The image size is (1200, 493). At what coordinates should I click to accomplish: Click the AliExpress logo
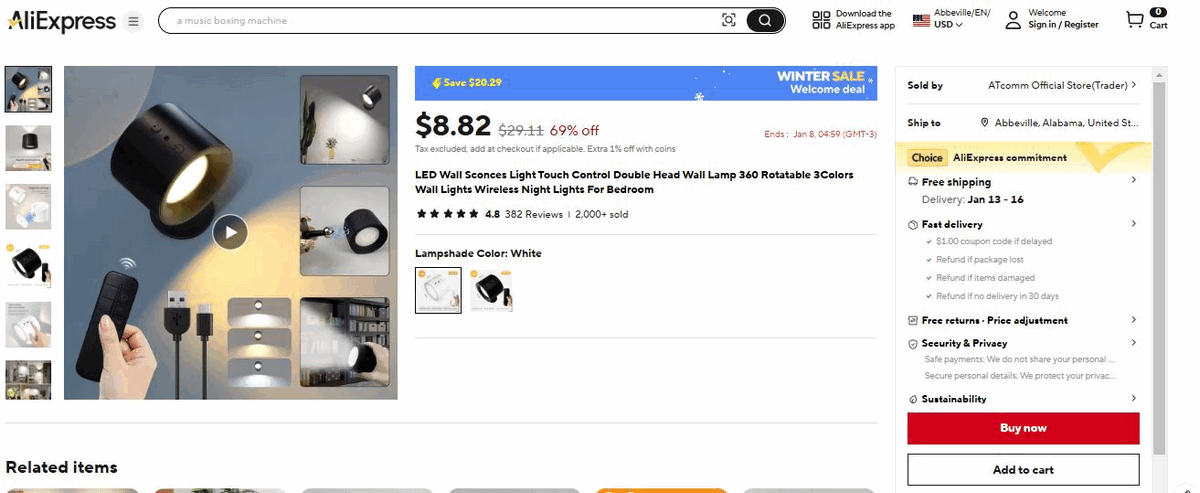click(61, 20)
